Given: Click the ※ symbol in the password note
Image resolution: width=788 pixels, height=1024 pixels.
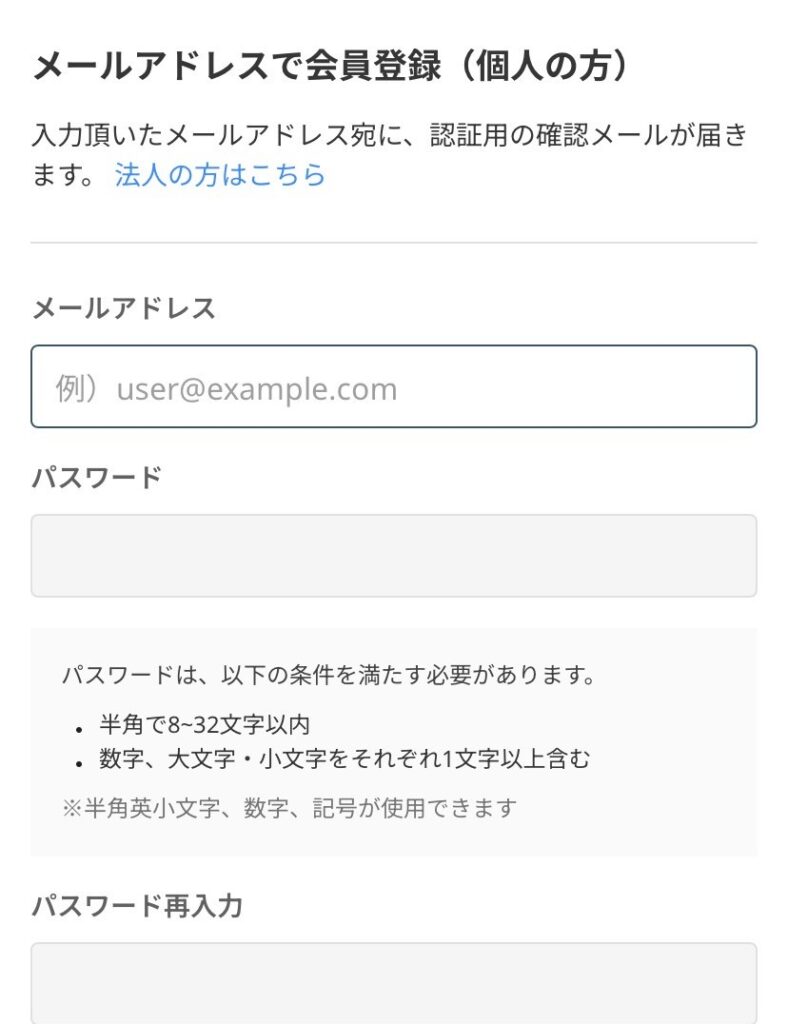Looking at the screenshot, I should 70,808.
